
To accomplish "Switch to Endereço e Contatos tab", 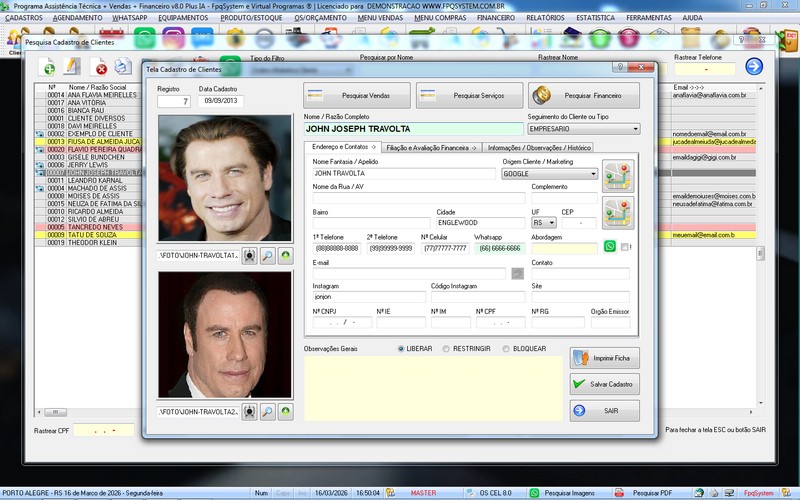I will [343, 147].
